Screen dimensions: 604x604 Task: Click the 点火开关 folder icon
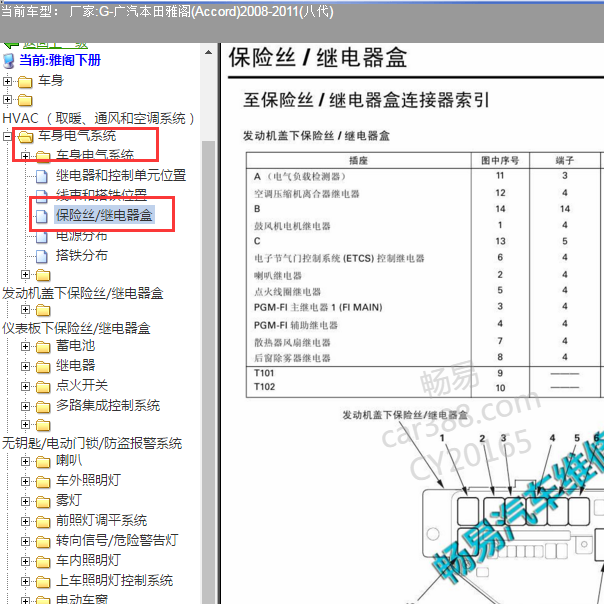[x=43, y=387]
